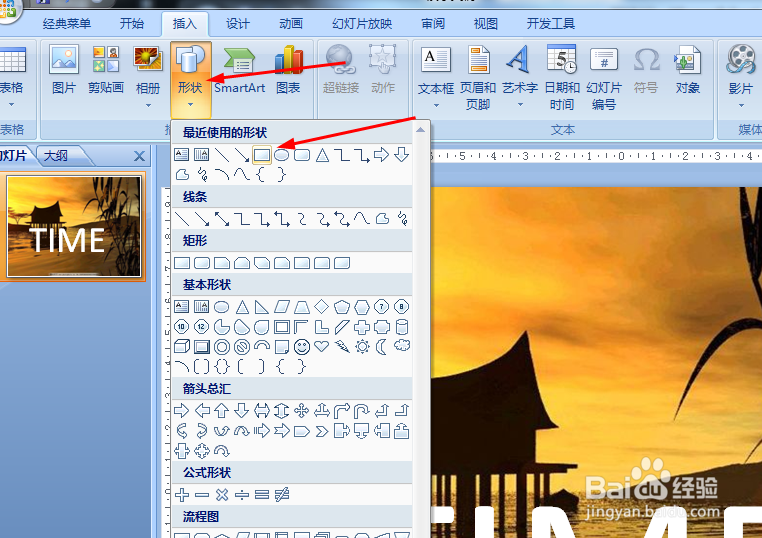Pick the cylinder (can) in 基本形状
This screenshot has height=538, width=762.
point(402,327)
